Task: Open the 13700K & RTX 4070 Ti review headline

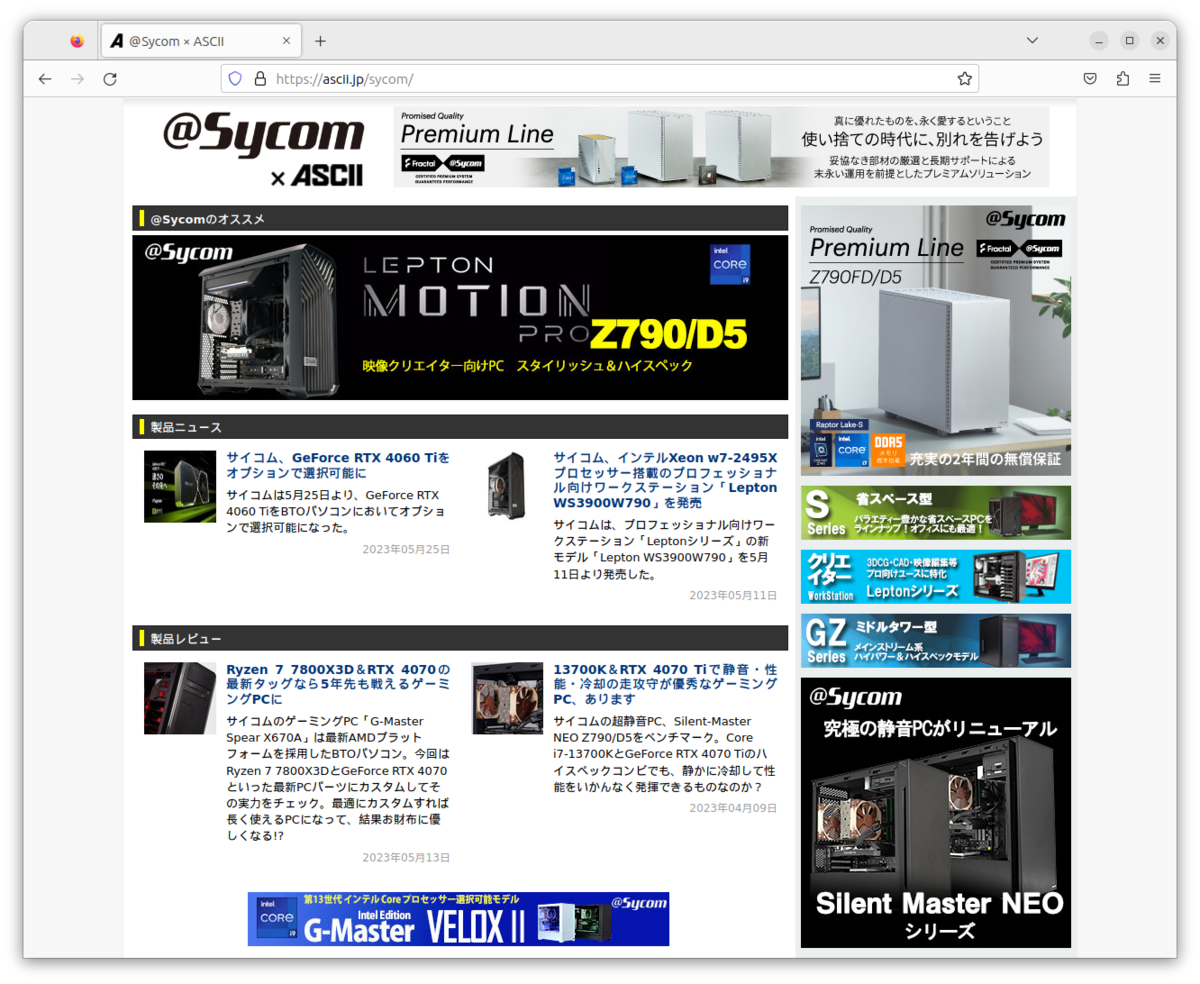Action: [665, 684]
